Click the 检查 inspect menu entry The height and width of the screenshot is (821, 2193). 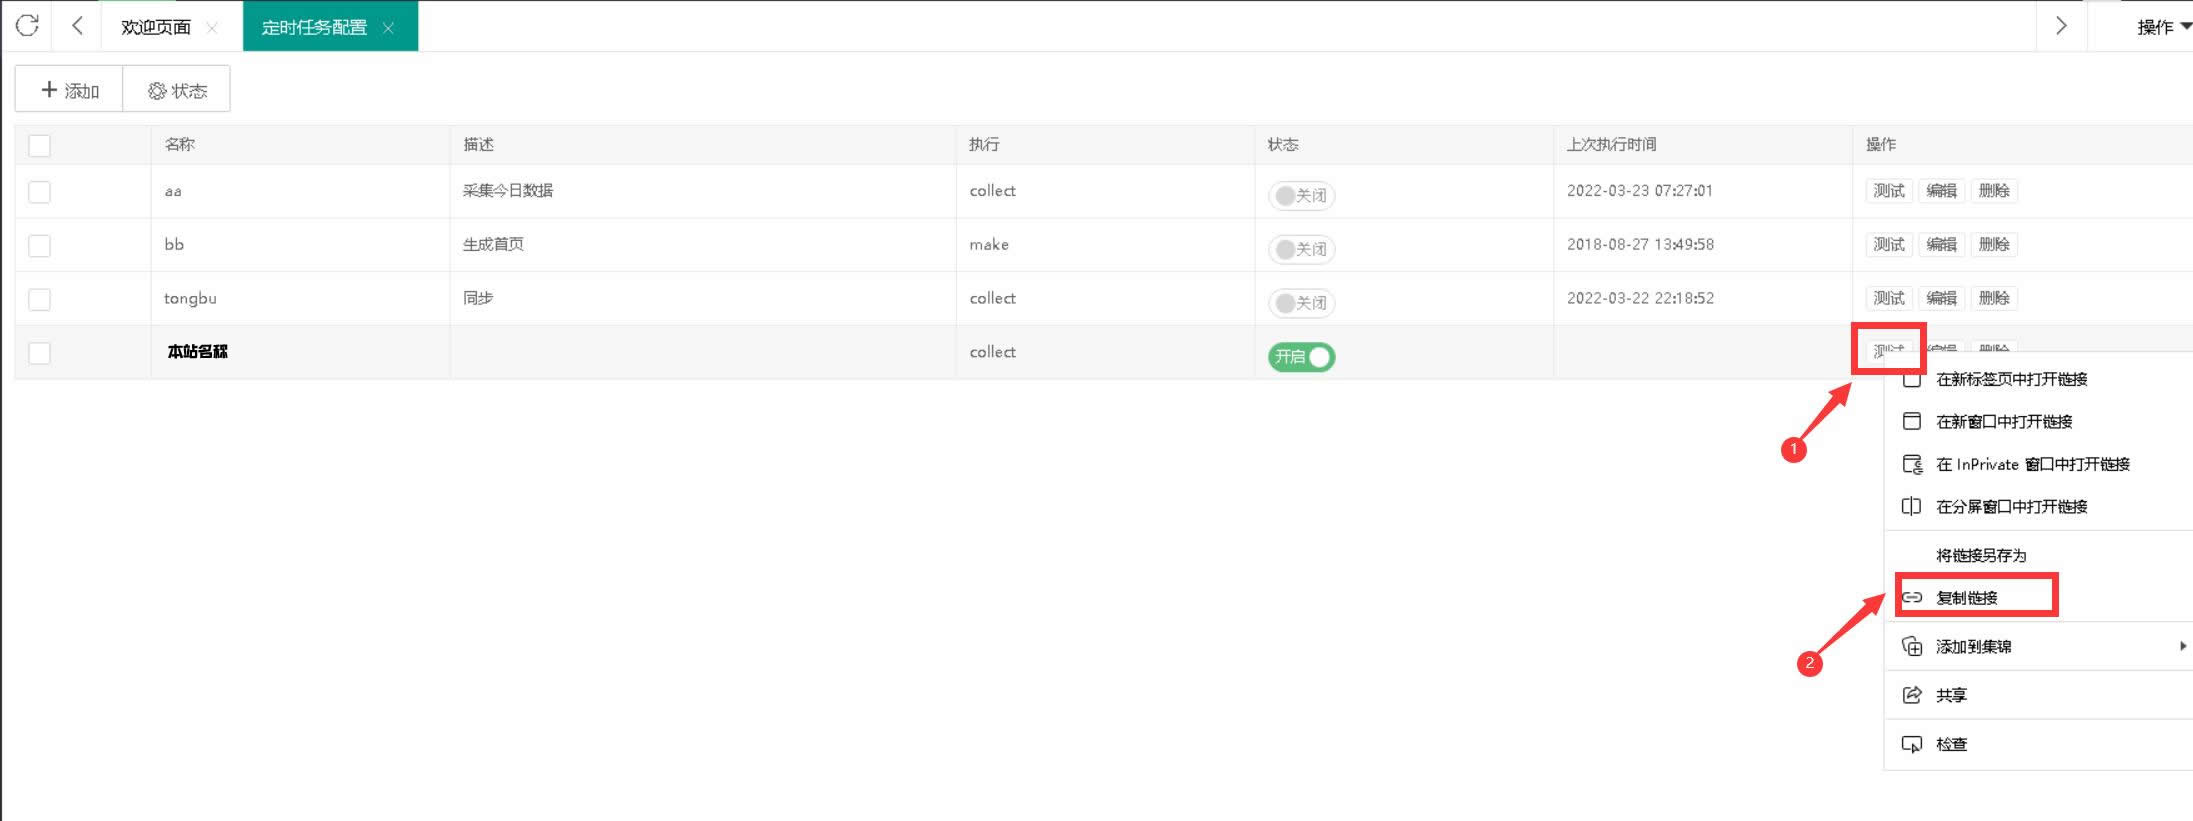click(x=1951, y=744)
